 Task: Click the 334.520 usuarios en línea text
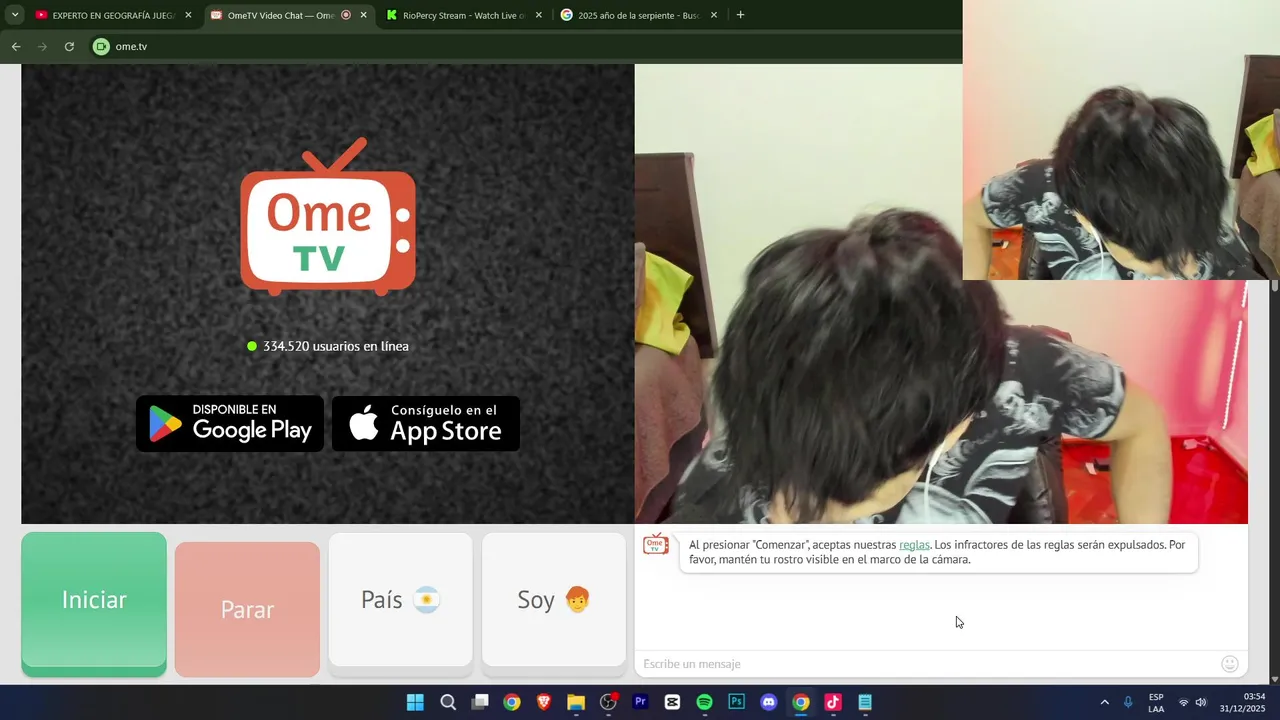(336, 346)
